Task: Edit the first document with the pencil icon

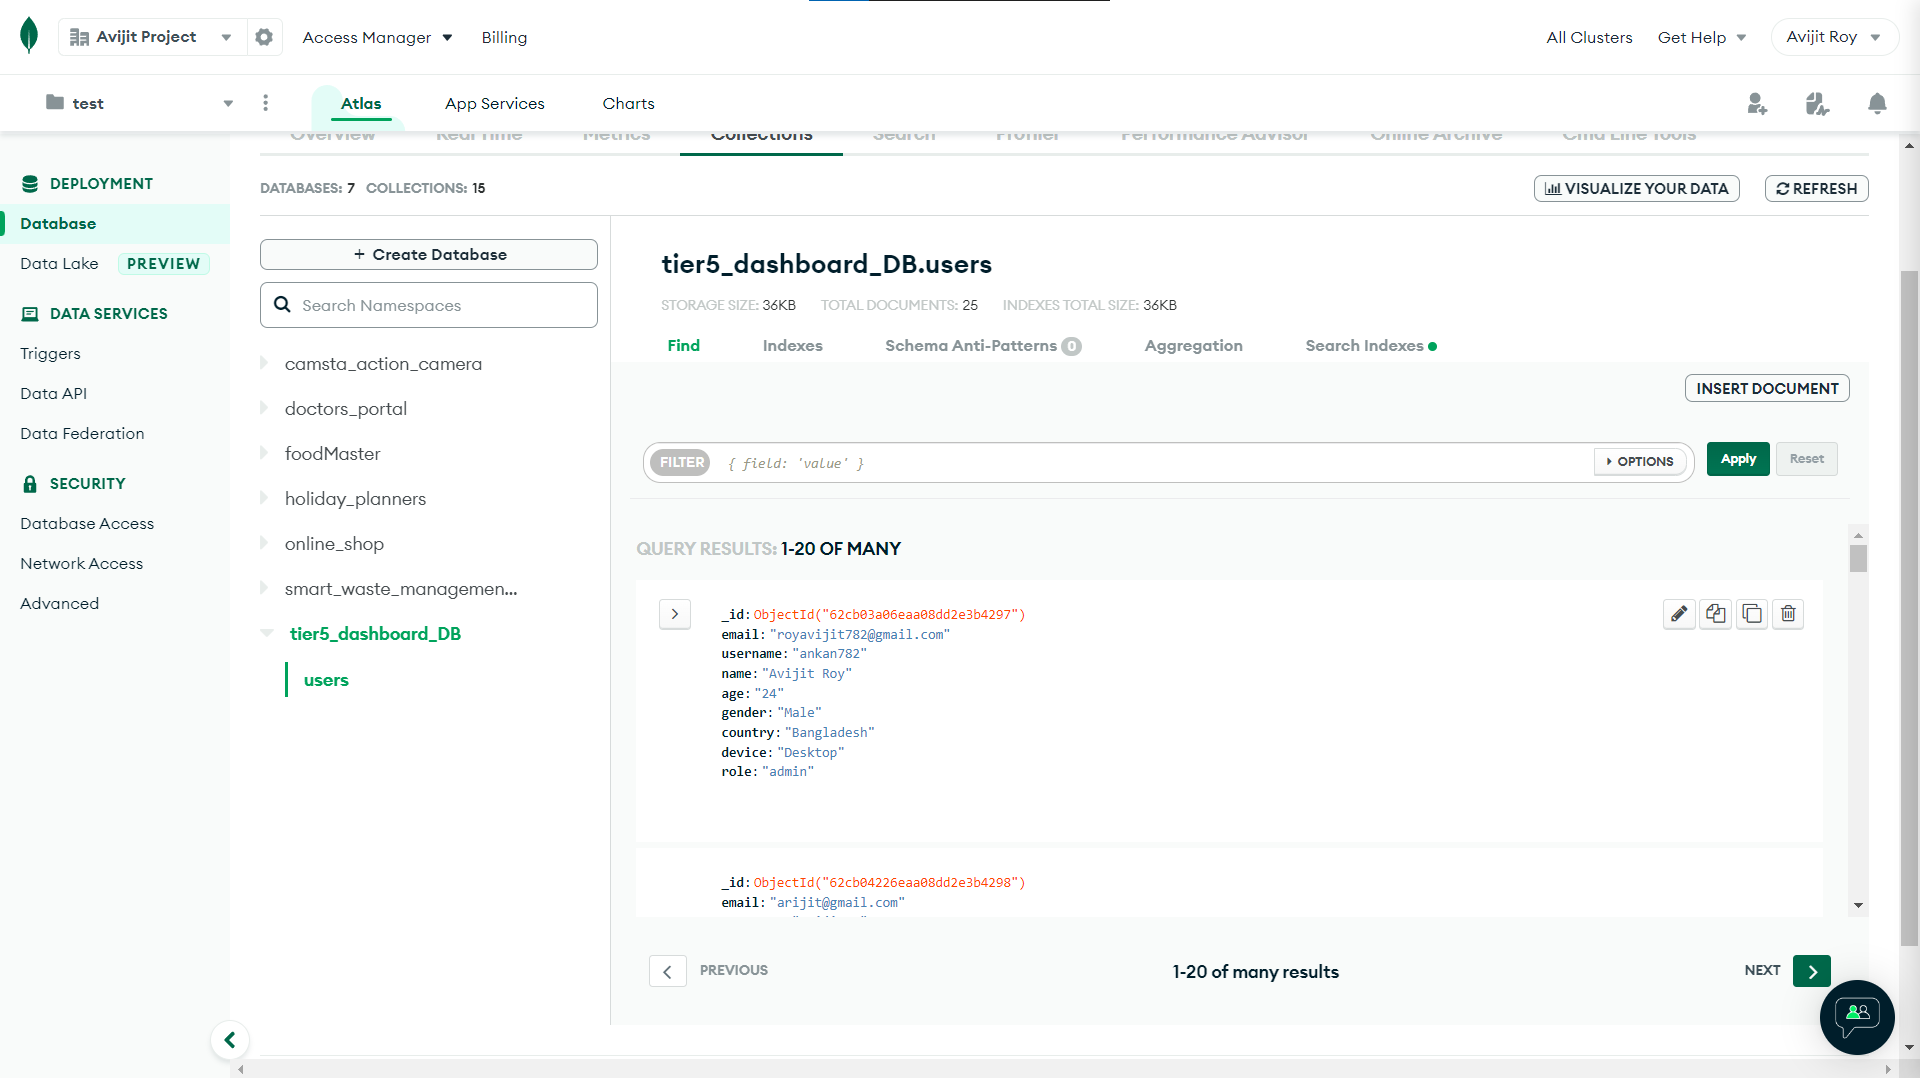Action: coord(1679,614)
